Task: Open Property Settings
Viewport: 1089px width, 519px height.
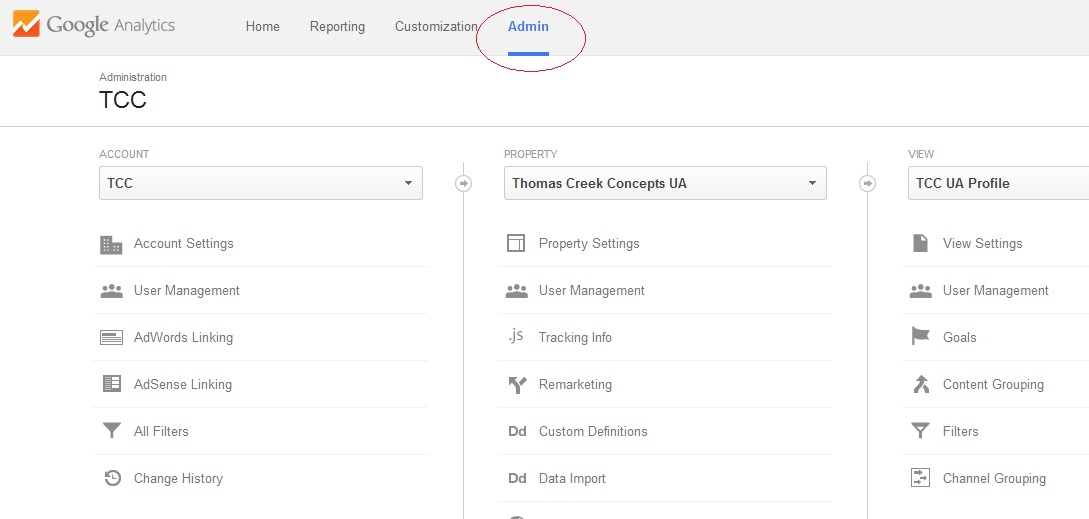Action: click(589, 244)
